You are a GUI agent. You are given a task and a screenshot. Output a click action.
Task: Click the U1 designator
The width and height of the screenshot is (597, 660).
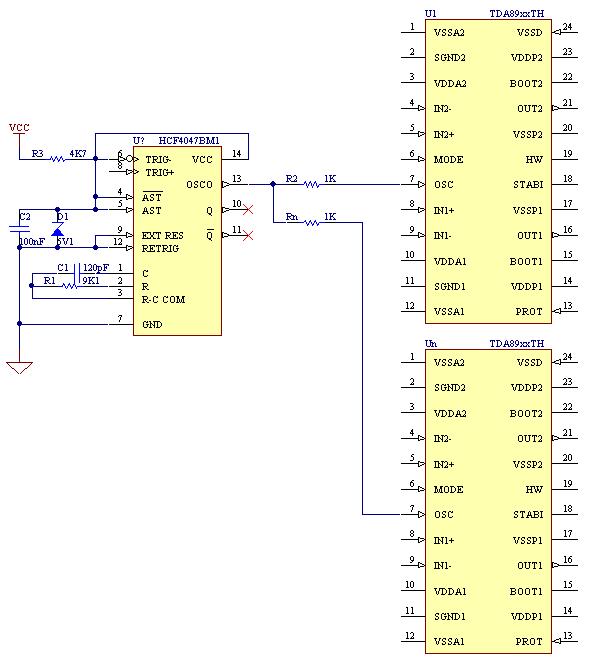coord(431,14)
